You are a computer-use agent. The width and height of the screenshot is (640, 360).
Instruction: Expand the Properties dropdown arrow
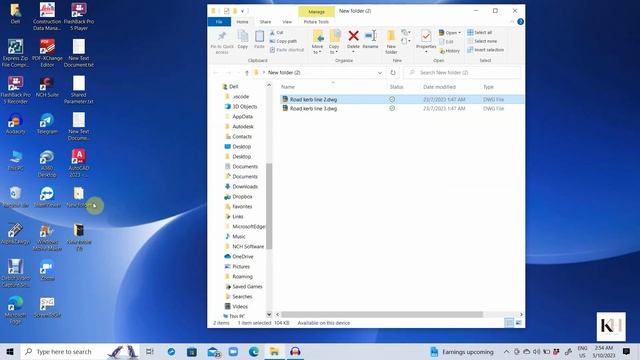click(426, 52)
